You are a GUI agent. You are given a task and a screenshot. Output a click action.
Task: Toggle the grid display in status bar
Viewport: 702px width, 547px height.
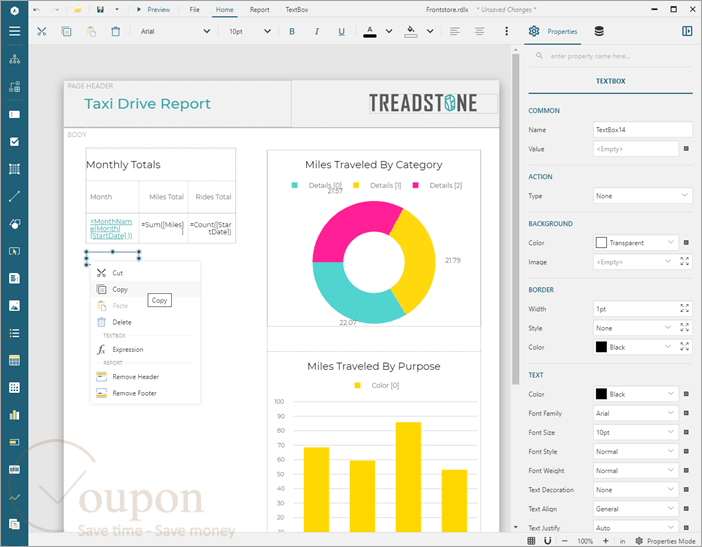pos(531,541)
